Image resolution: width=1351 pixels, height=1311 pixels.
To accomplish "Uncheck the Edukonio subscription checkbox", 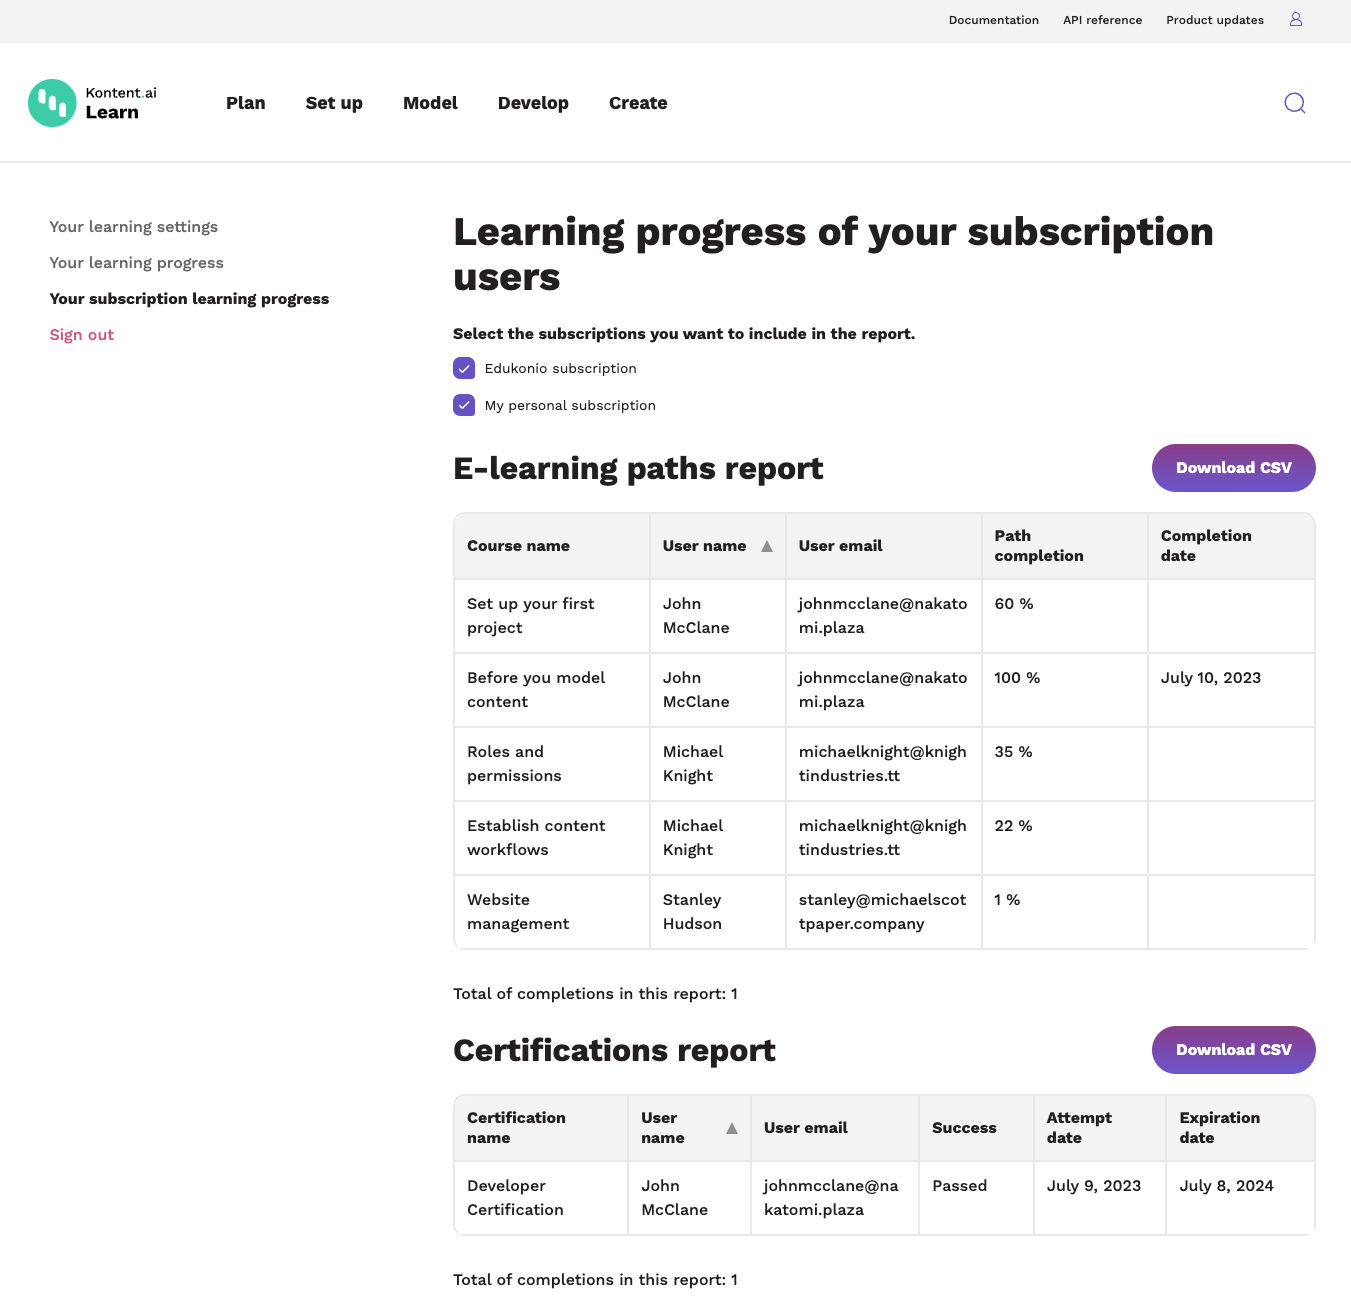I will click(x=464, y=368).
